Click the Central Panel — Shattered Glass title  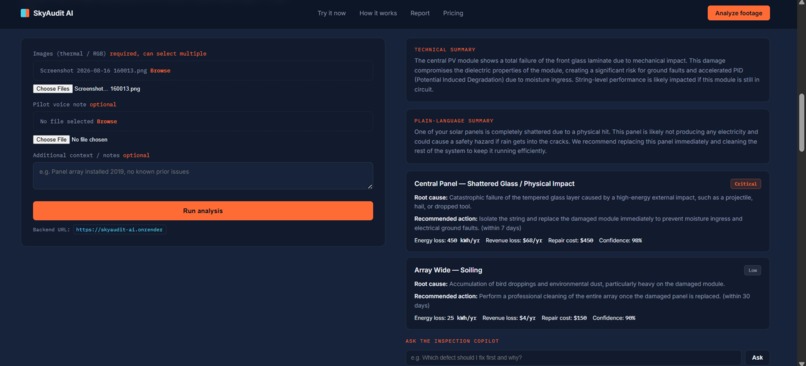pyautogui.click(x=494, y=184)
